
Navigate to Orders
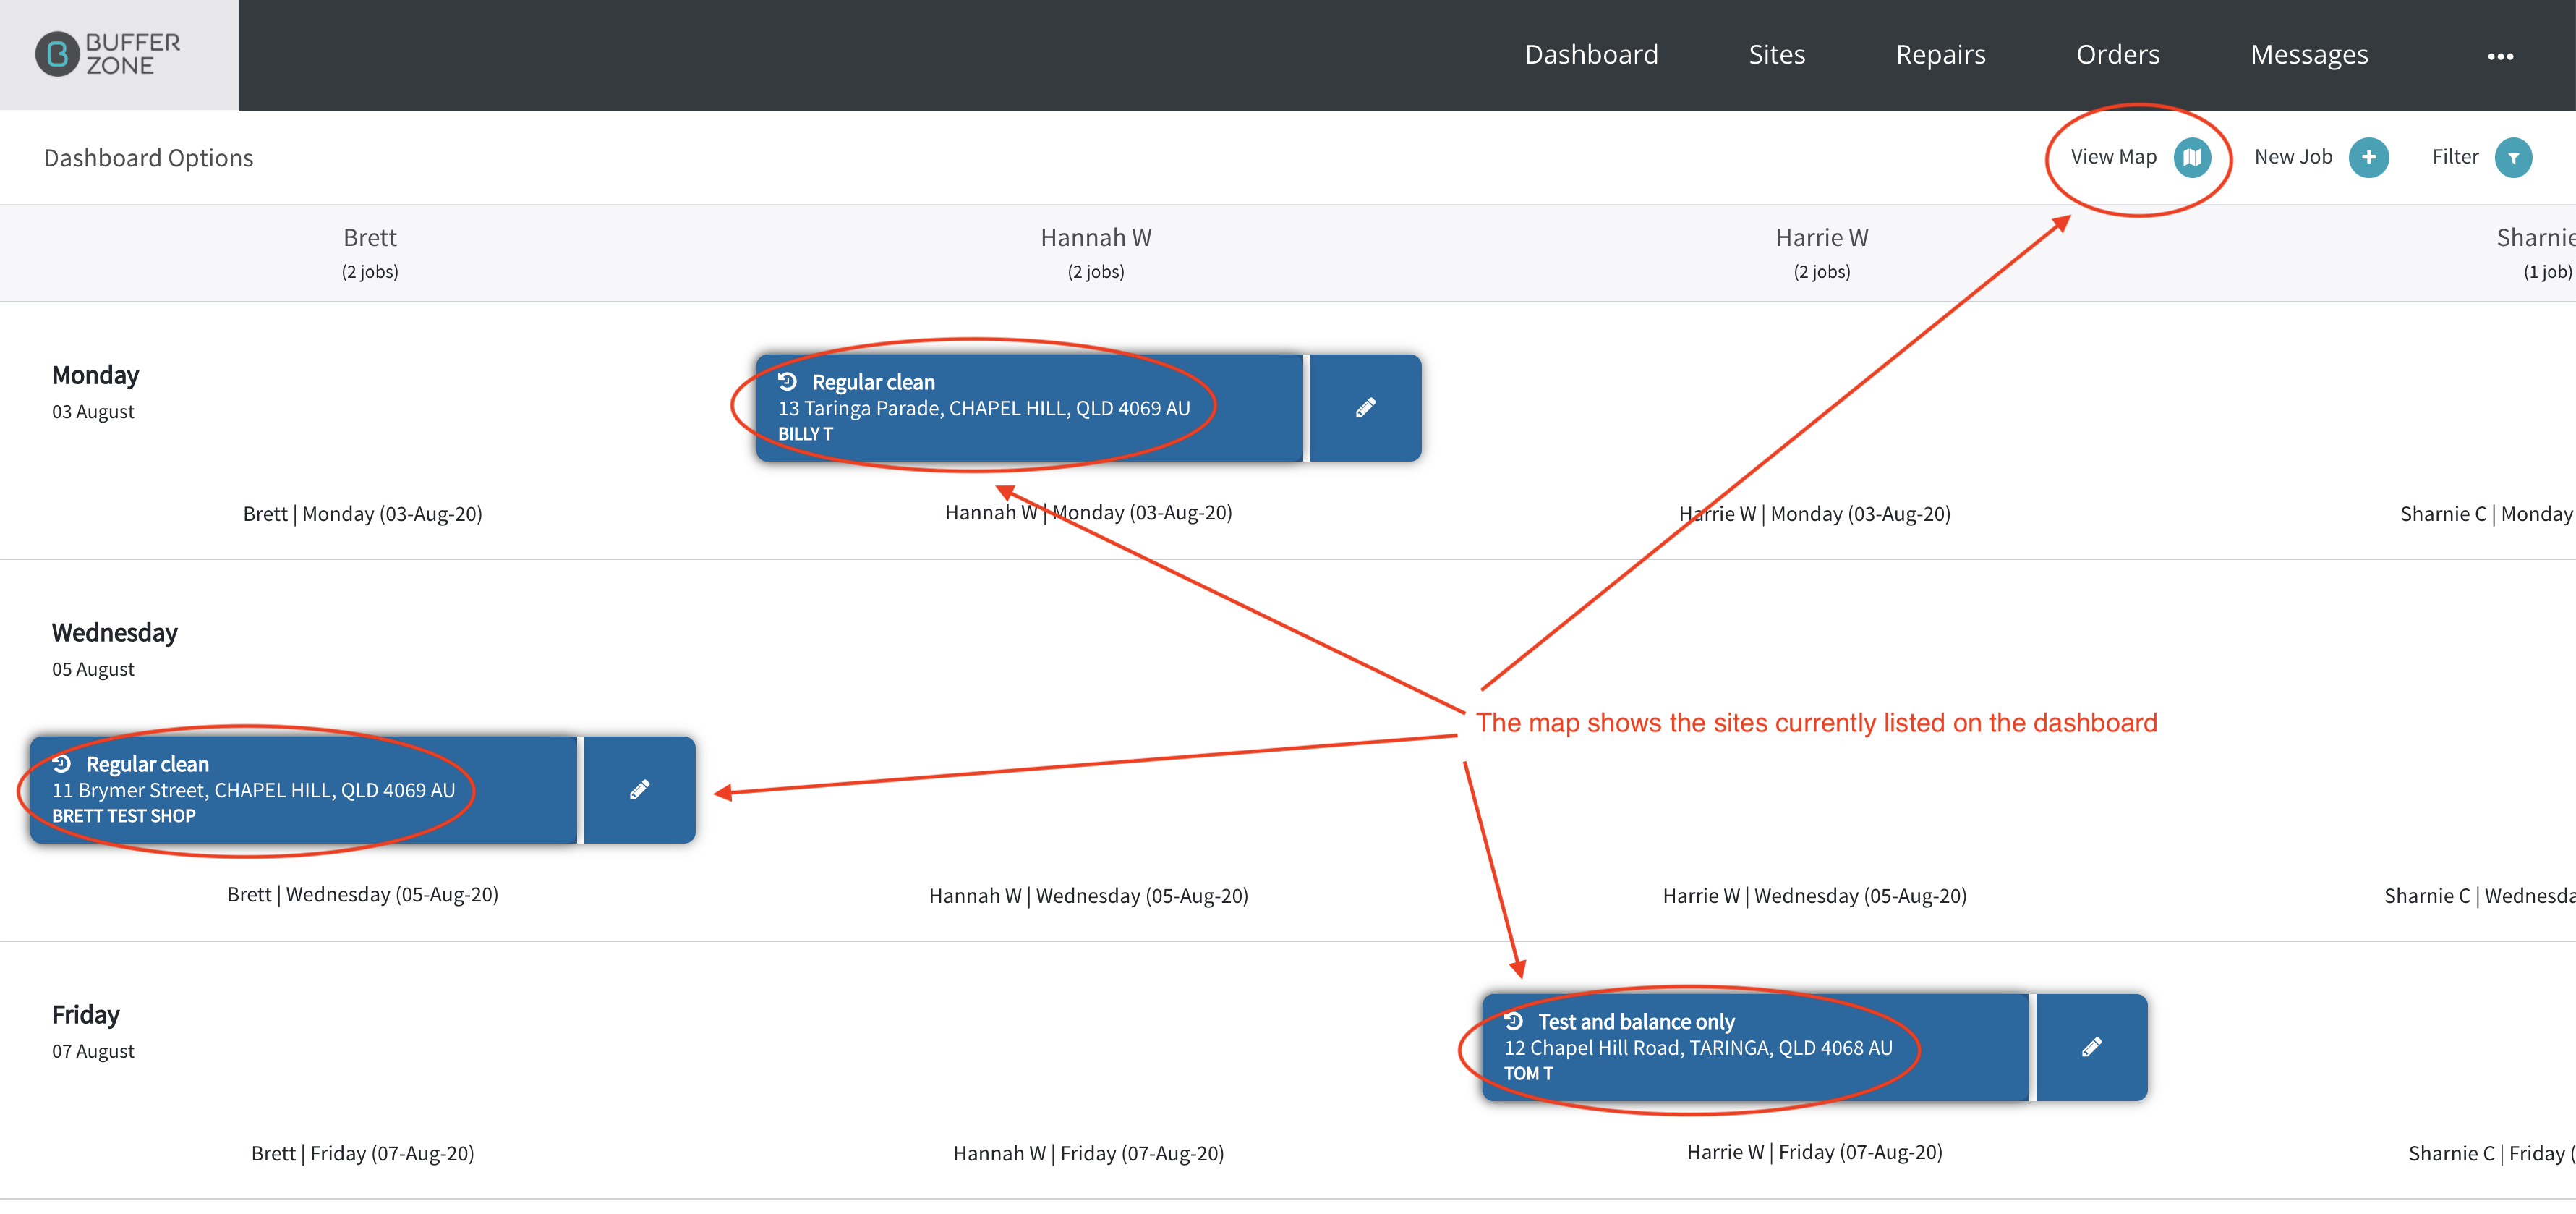click(x=2117, y=54)
